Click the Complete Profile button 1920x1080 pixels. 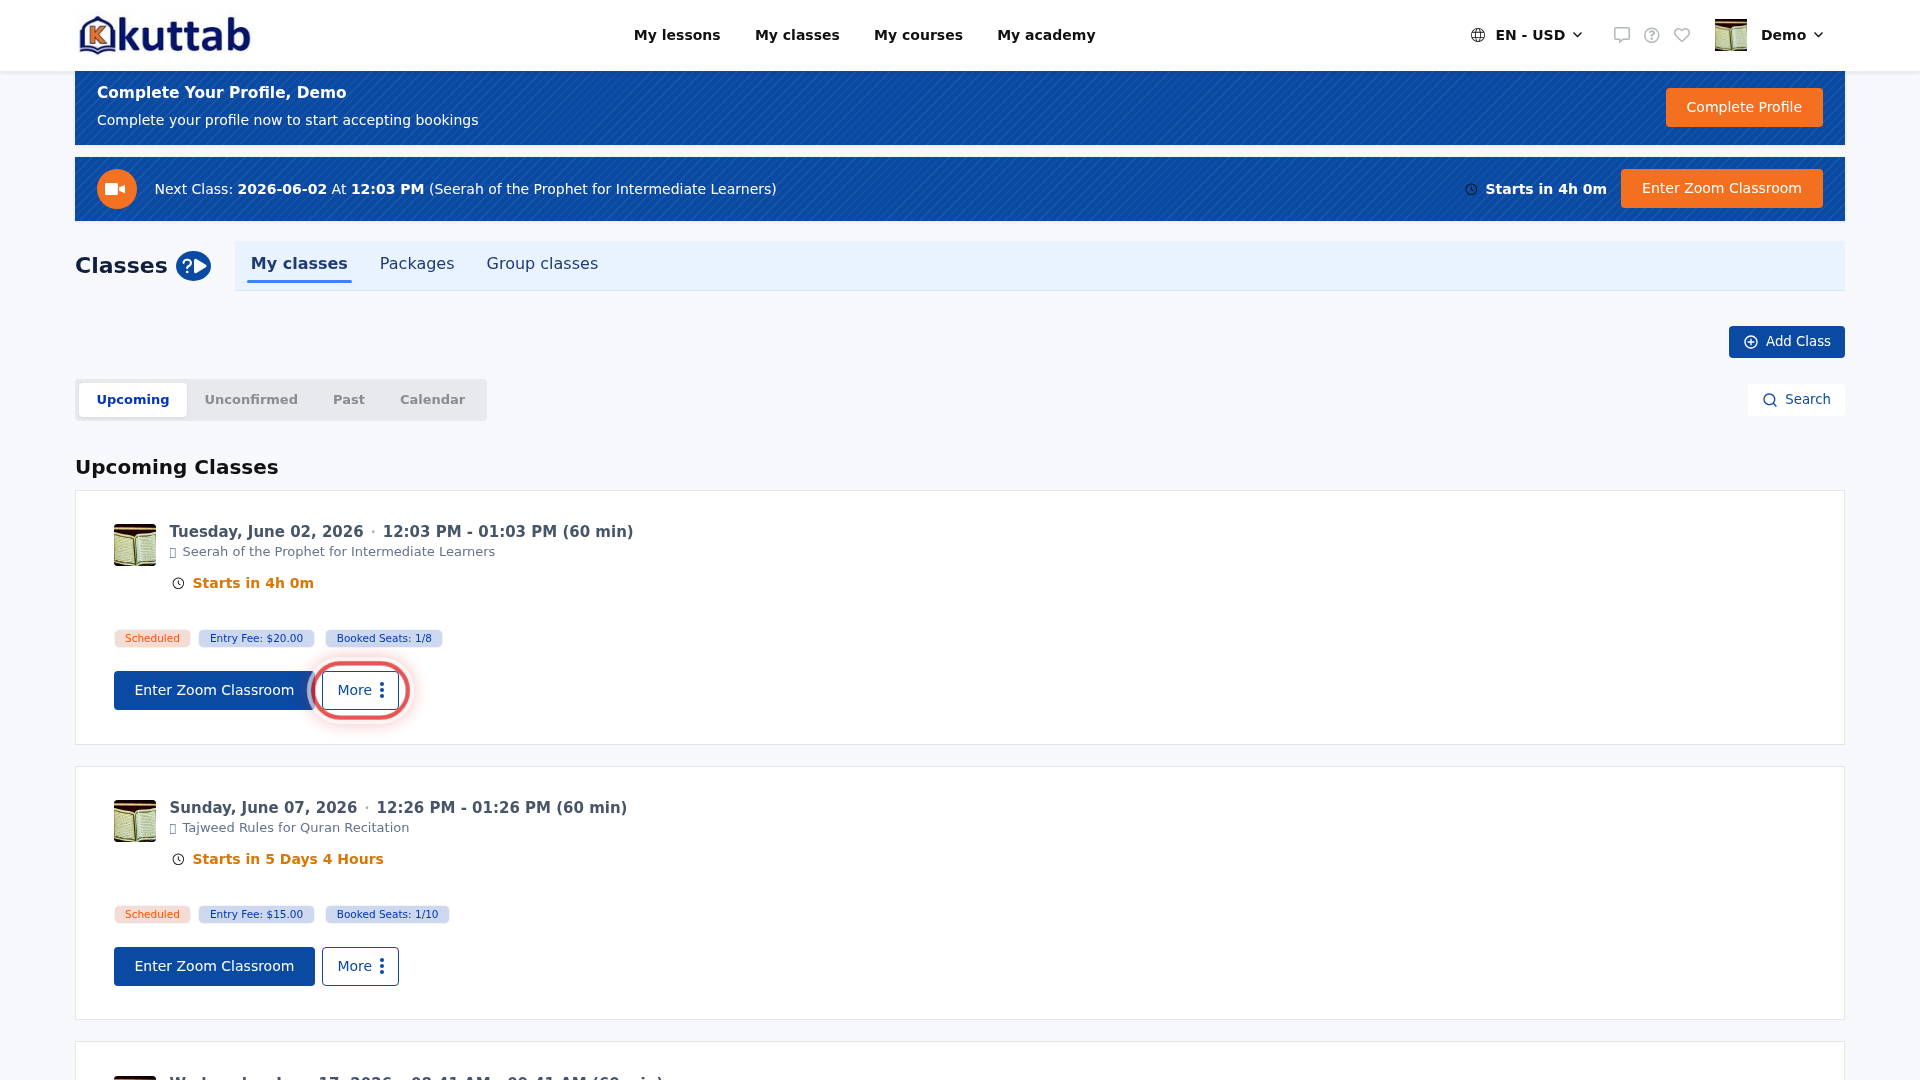coord(1744,108)
